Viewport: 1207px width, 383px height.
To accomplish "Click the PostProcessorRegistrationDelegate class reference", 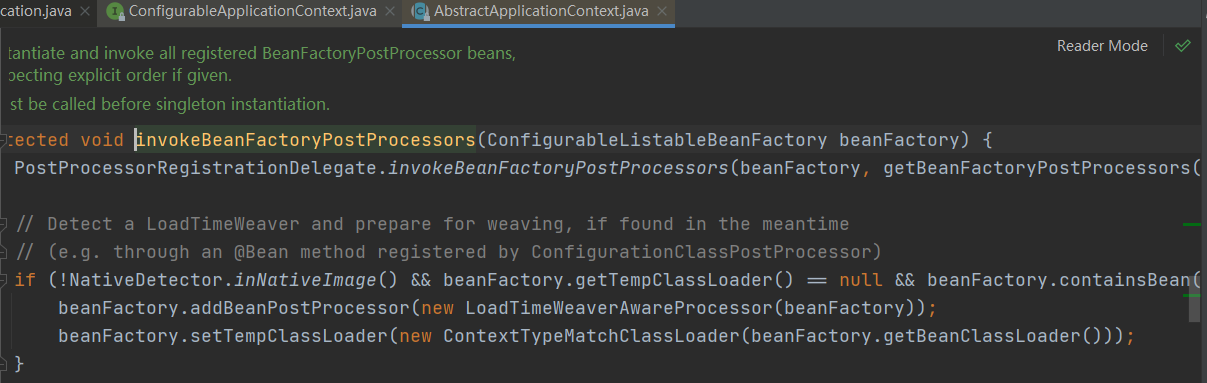I will [x=197, y=167].
